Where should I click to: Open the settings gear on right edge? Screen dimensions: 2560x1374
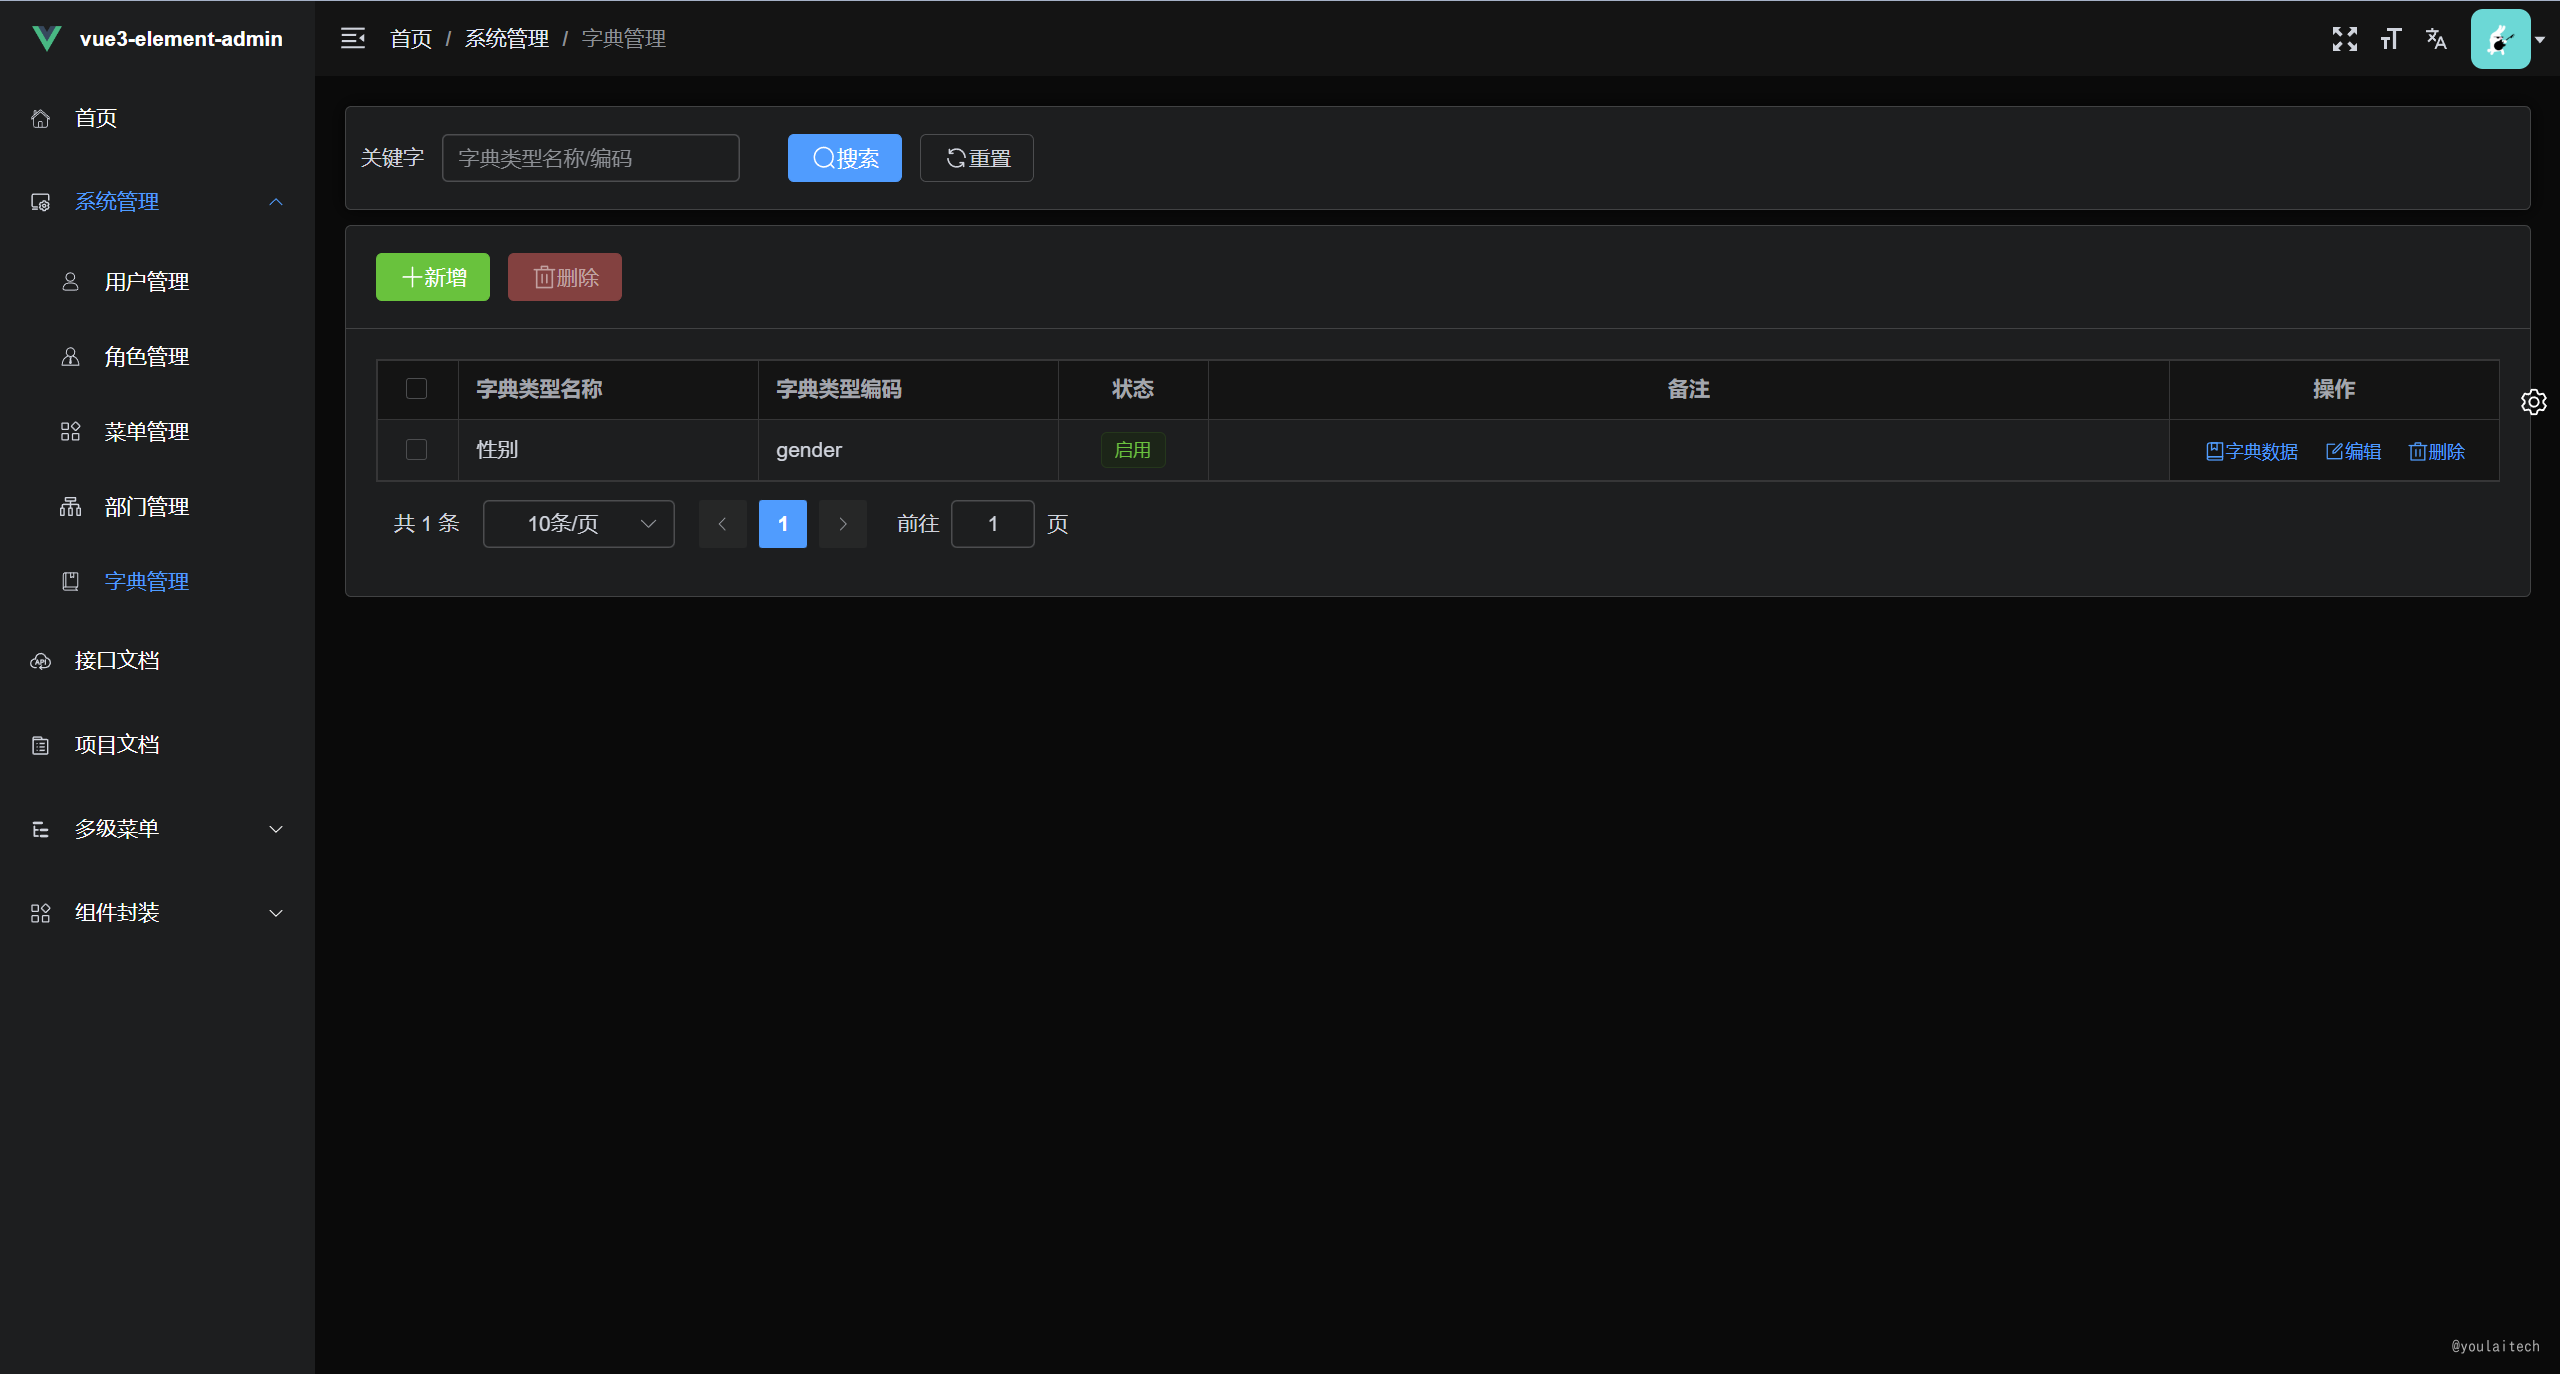click(x=2533, y=402)
